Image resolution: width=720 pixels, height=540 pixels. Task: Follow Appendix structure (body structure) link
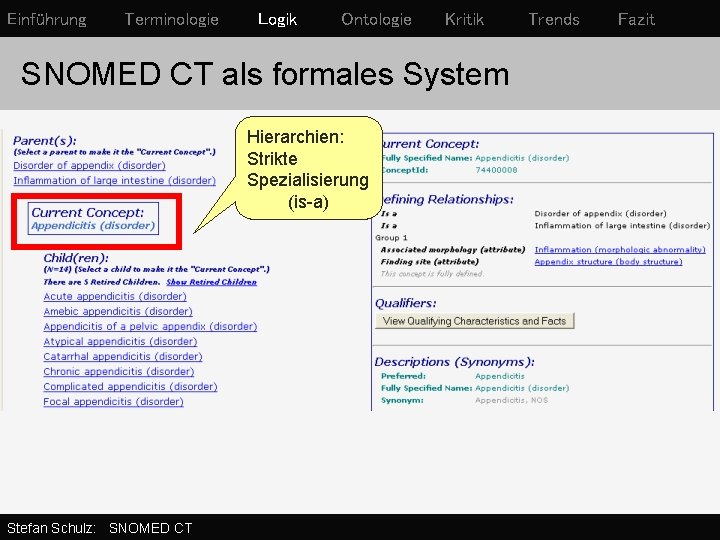point(608,262)
